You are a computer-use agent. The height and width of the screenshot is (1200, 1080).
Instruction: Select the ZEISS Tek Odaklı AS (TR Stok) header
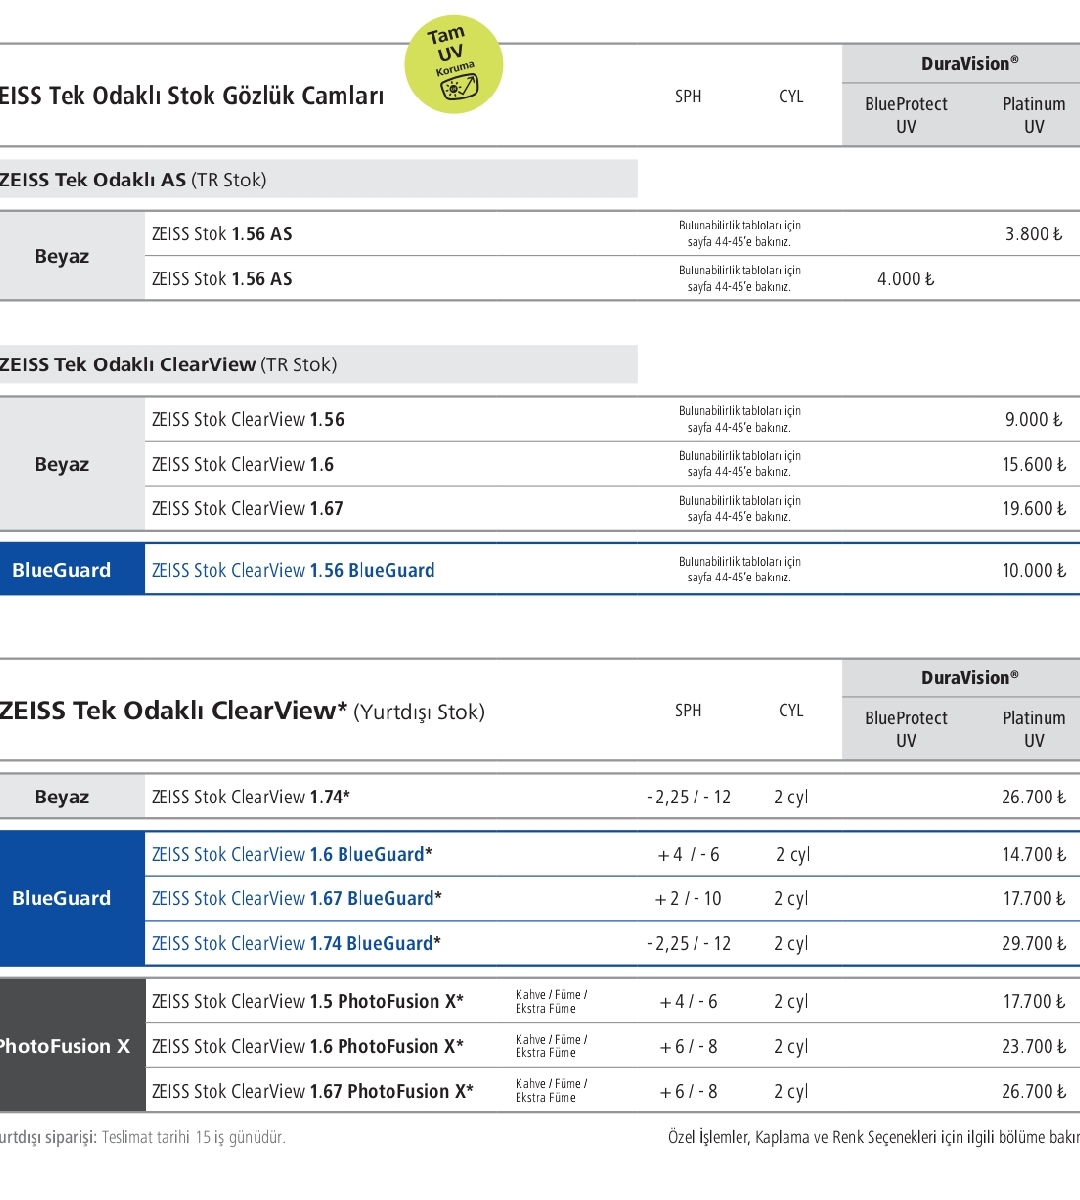134,180
